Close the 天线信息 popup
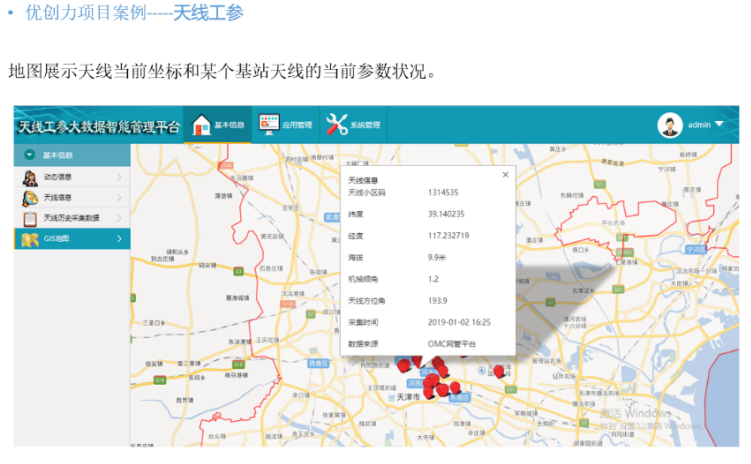 [505, 175]
